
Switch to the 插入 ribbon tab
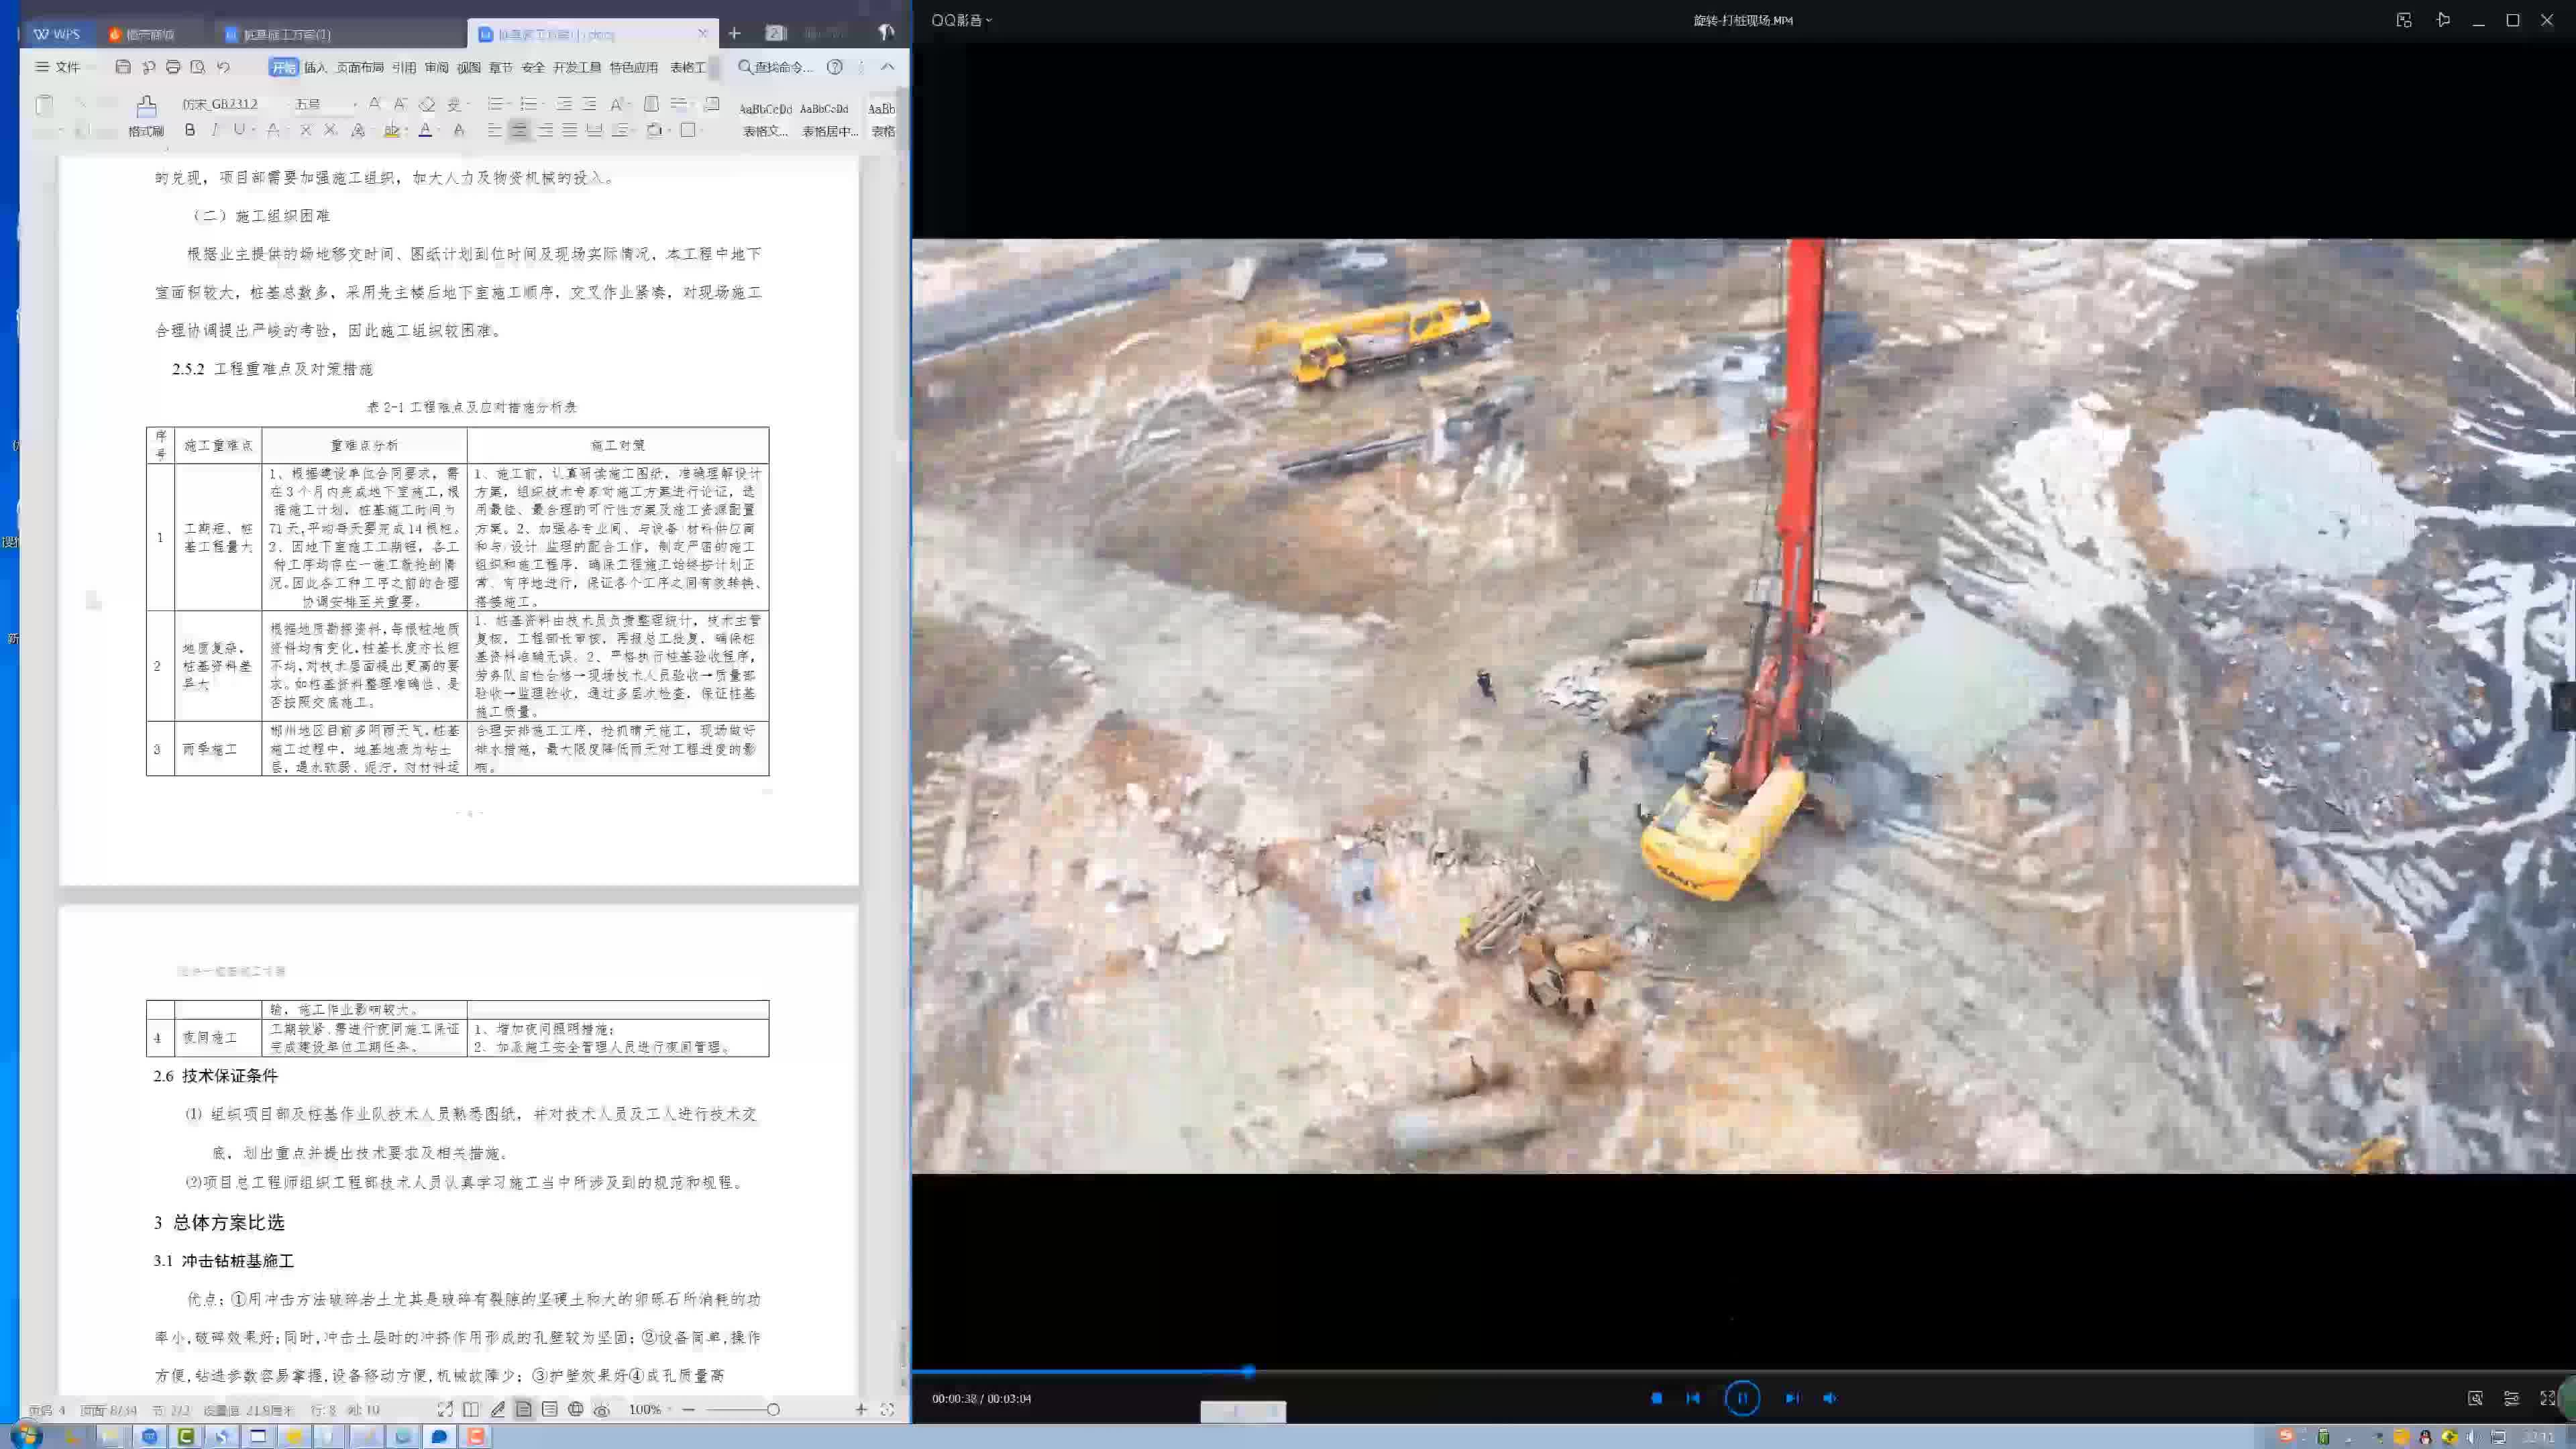(x=315, y=67)
